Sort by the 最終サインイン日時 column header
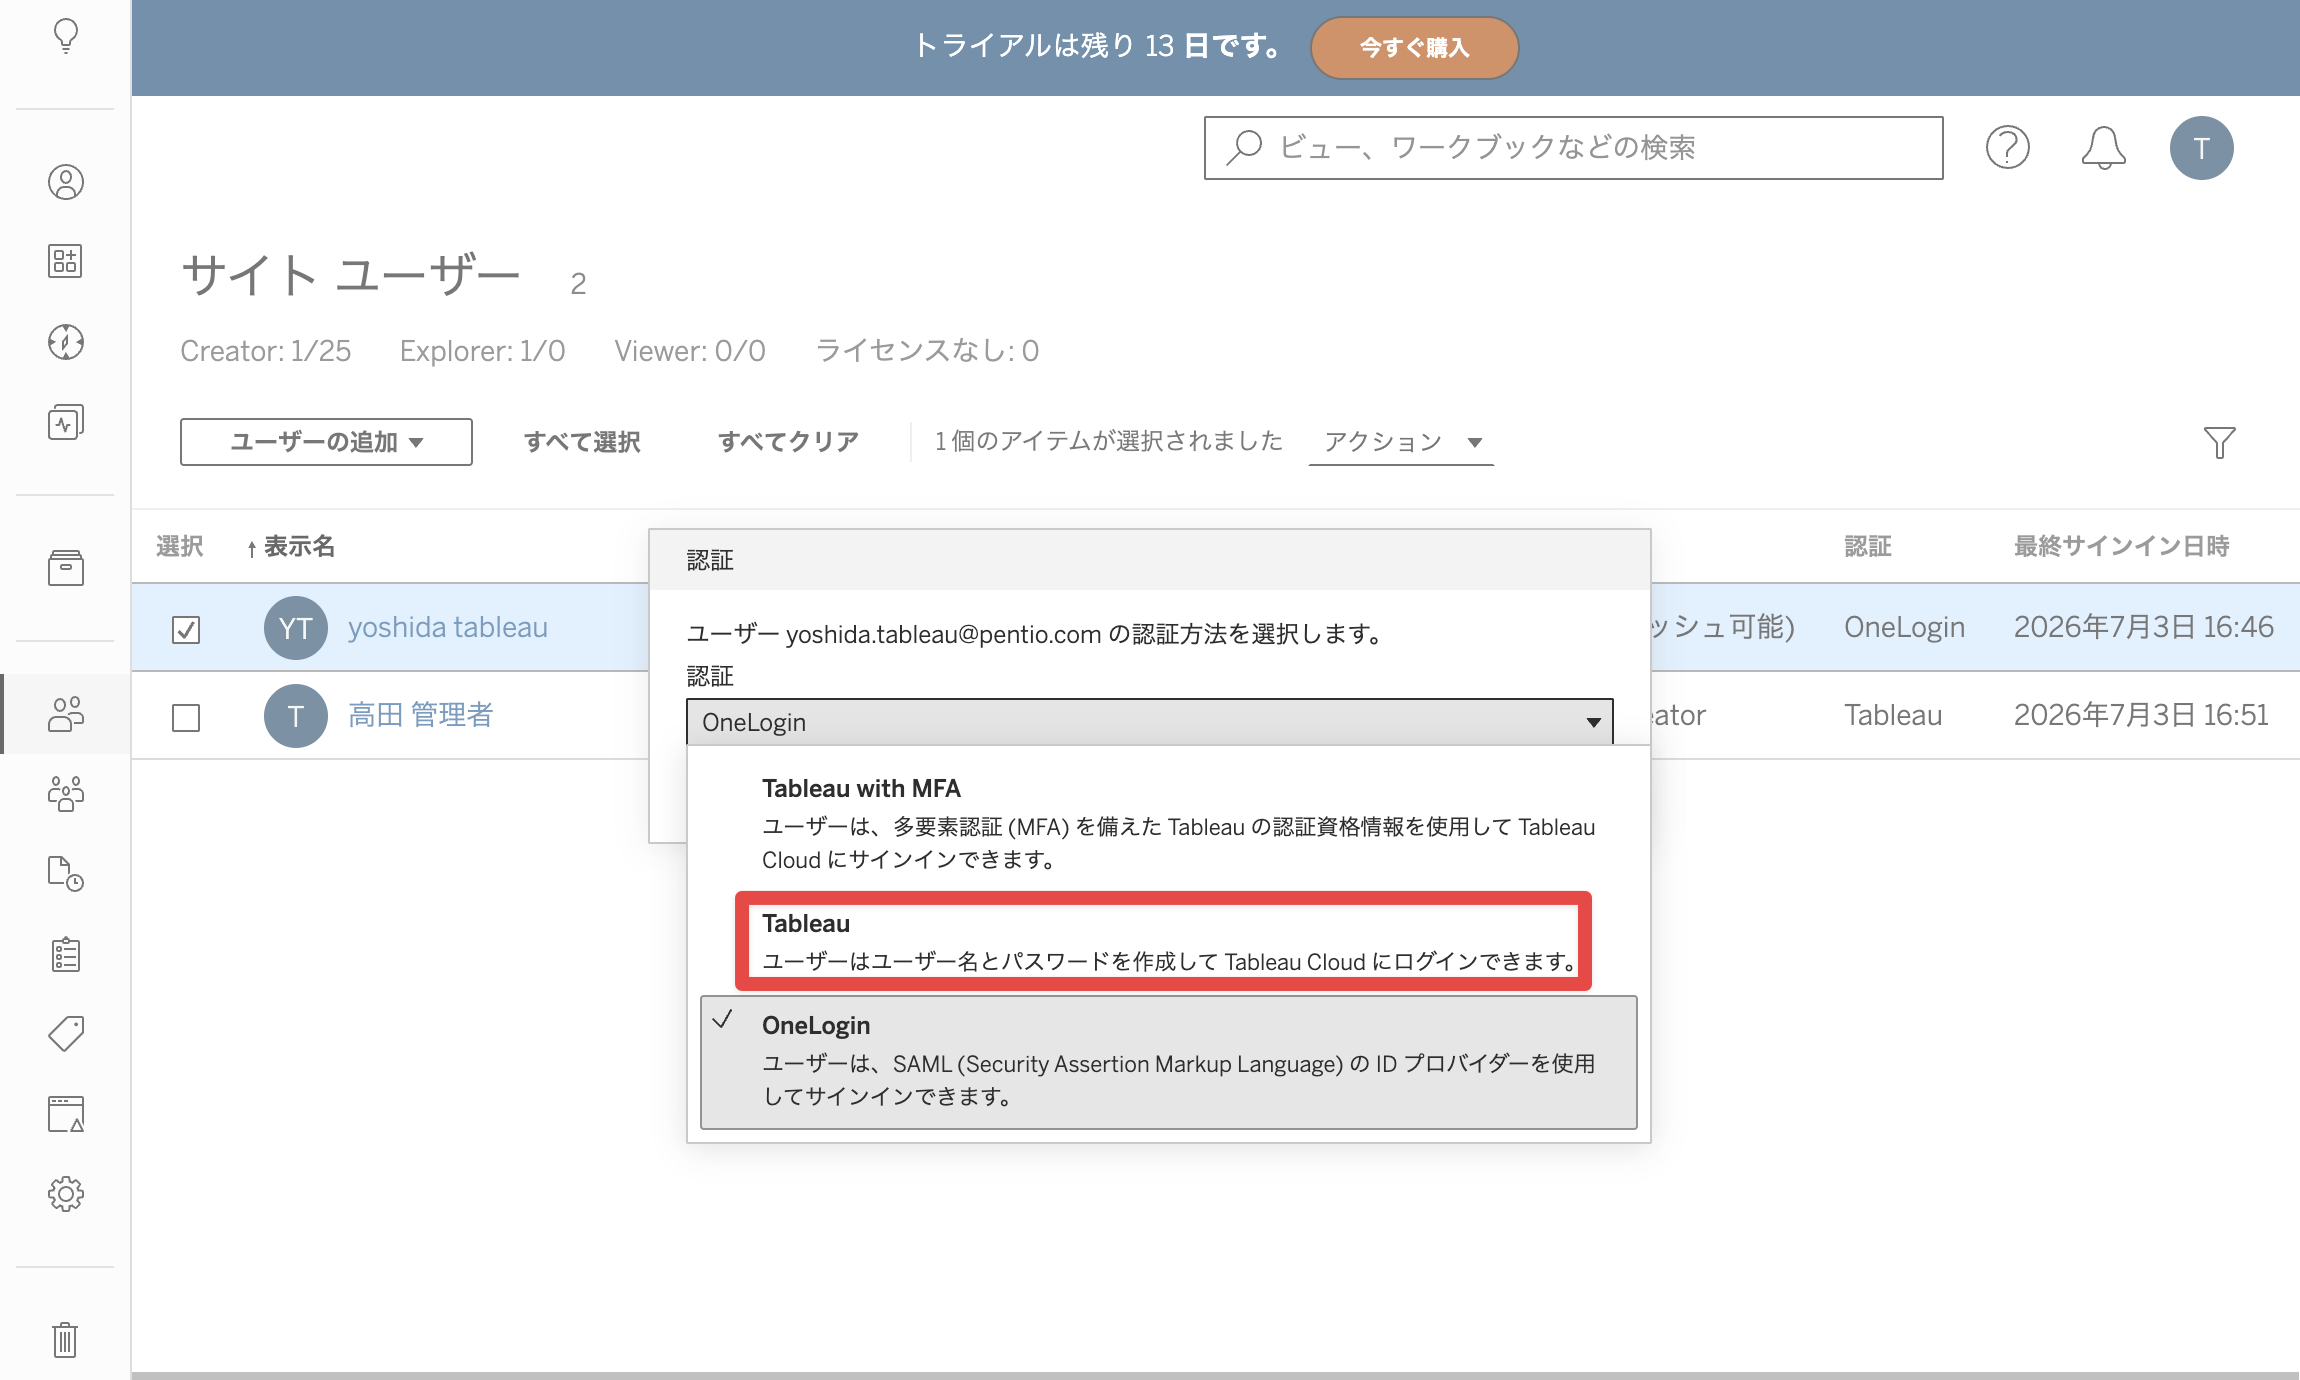 2121,546
